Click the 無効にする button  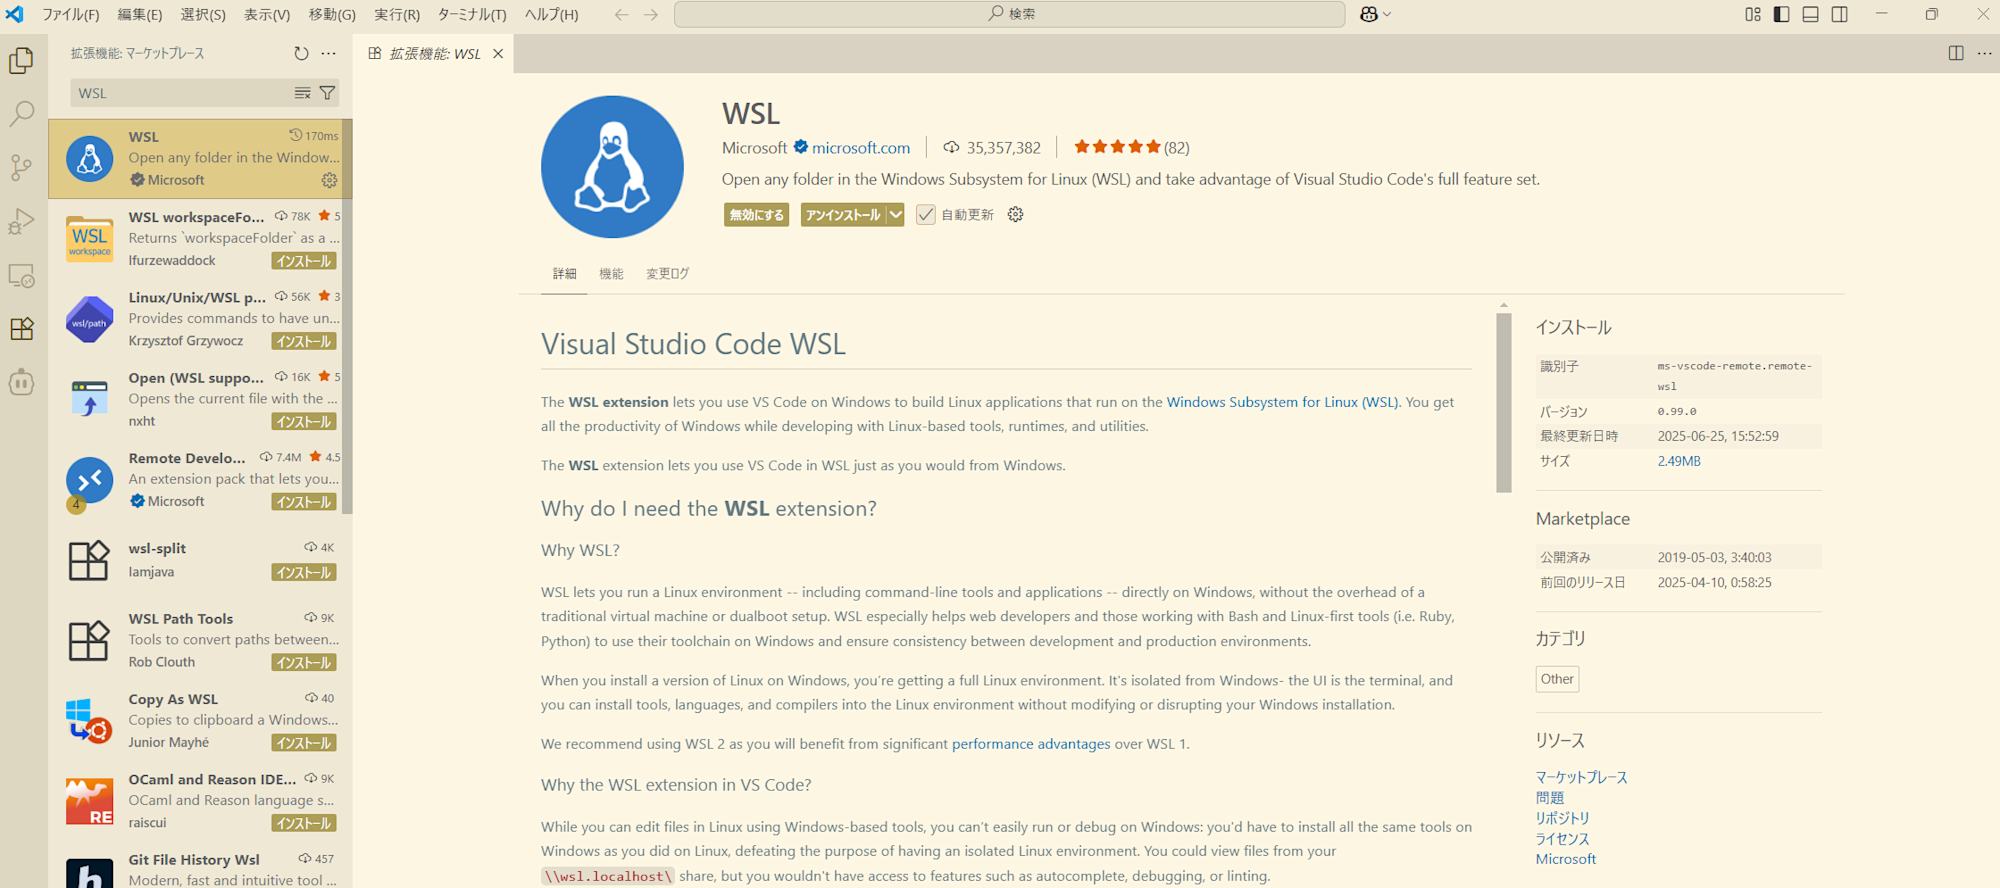(756, 215)
